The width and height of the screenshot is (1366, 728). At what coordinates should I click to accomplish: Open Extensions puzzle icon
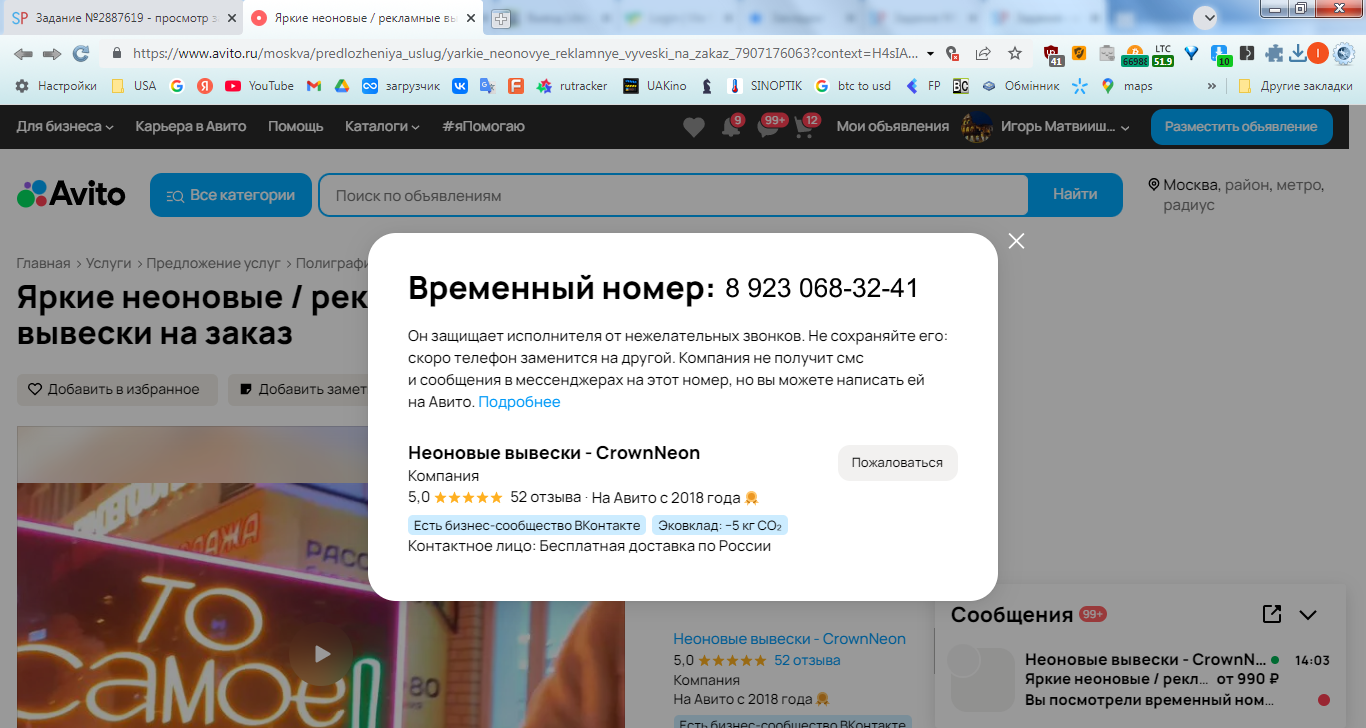click(1274, 53)
